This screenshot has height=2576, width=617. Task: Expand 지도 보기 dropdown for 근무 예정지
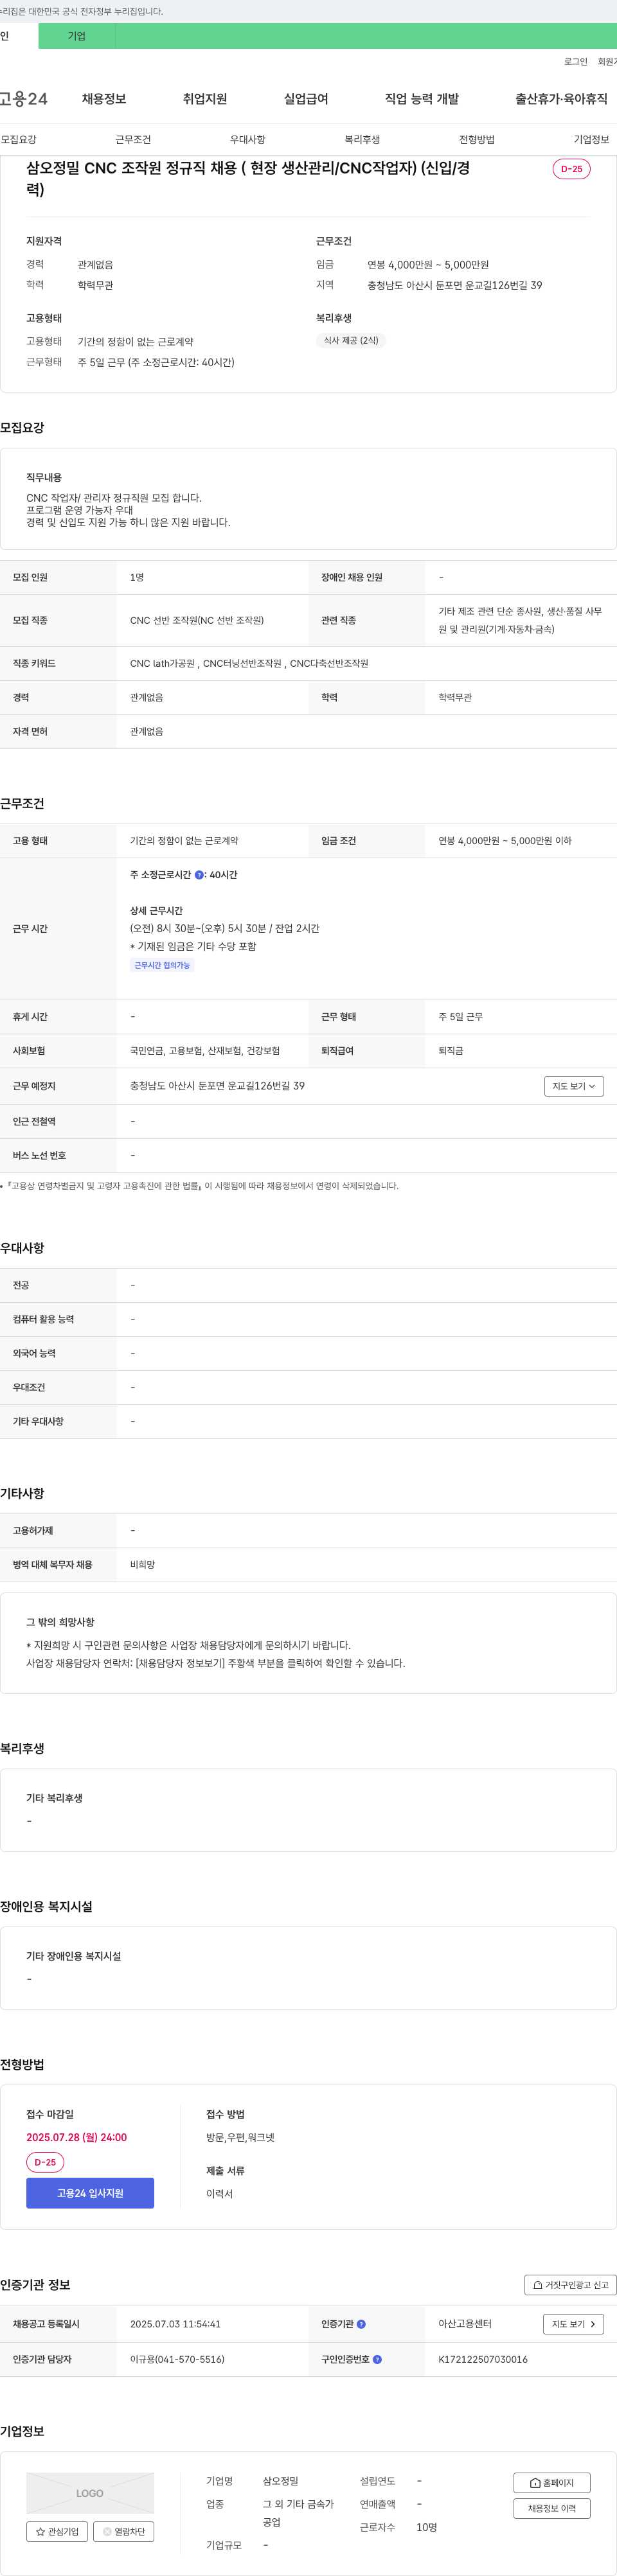(x=574, y=1086)
